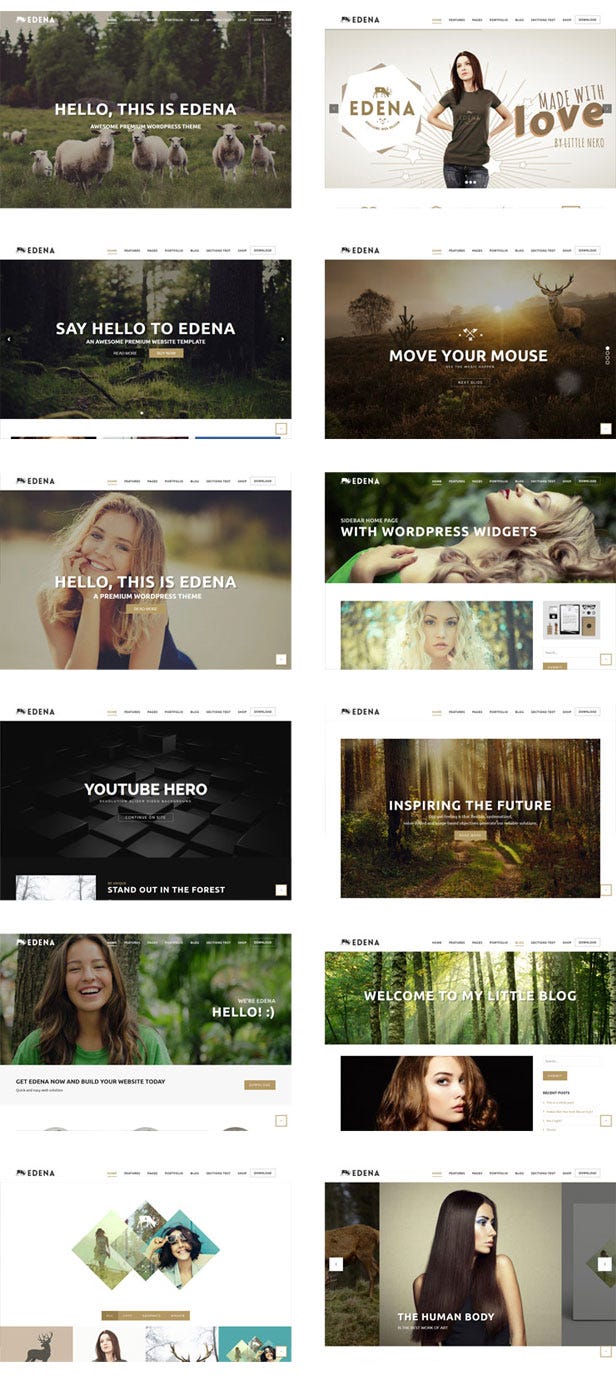
Task: Open Features menu in Made With Love demo
Action: pos(457,20)
